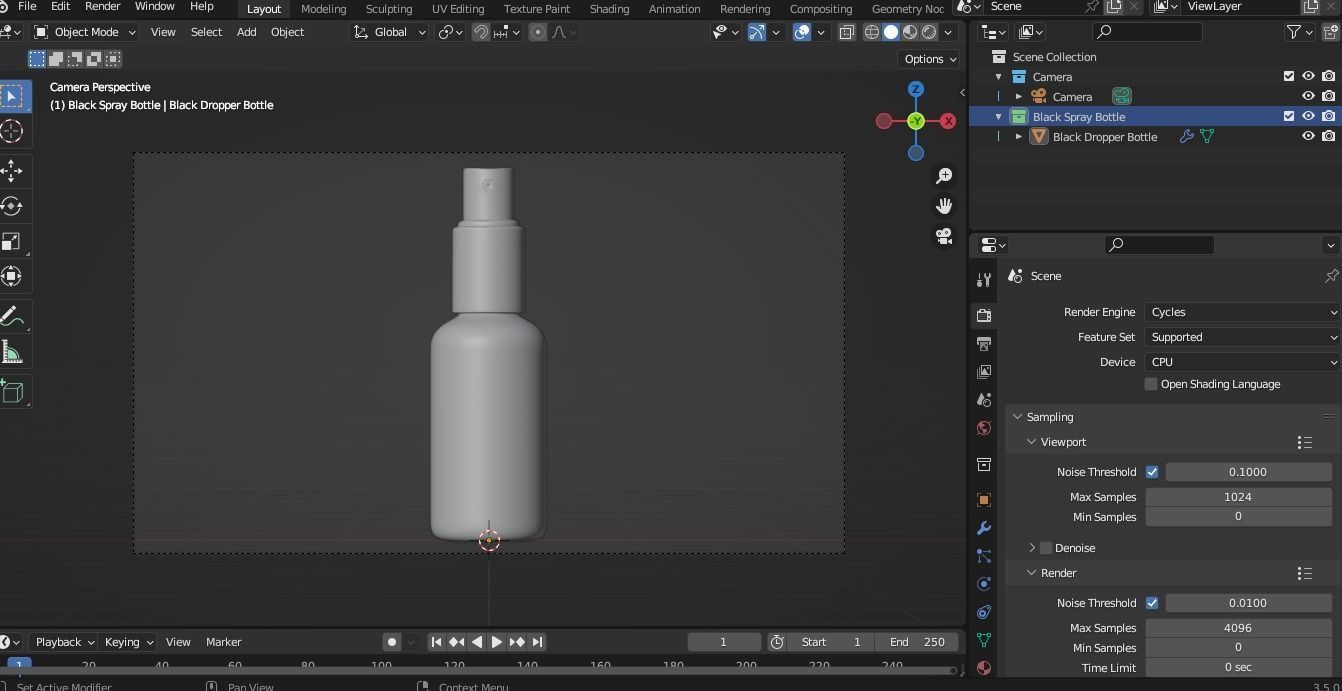Select the Measure tool
The image size is (1342, 691).
tap(12, 352)
